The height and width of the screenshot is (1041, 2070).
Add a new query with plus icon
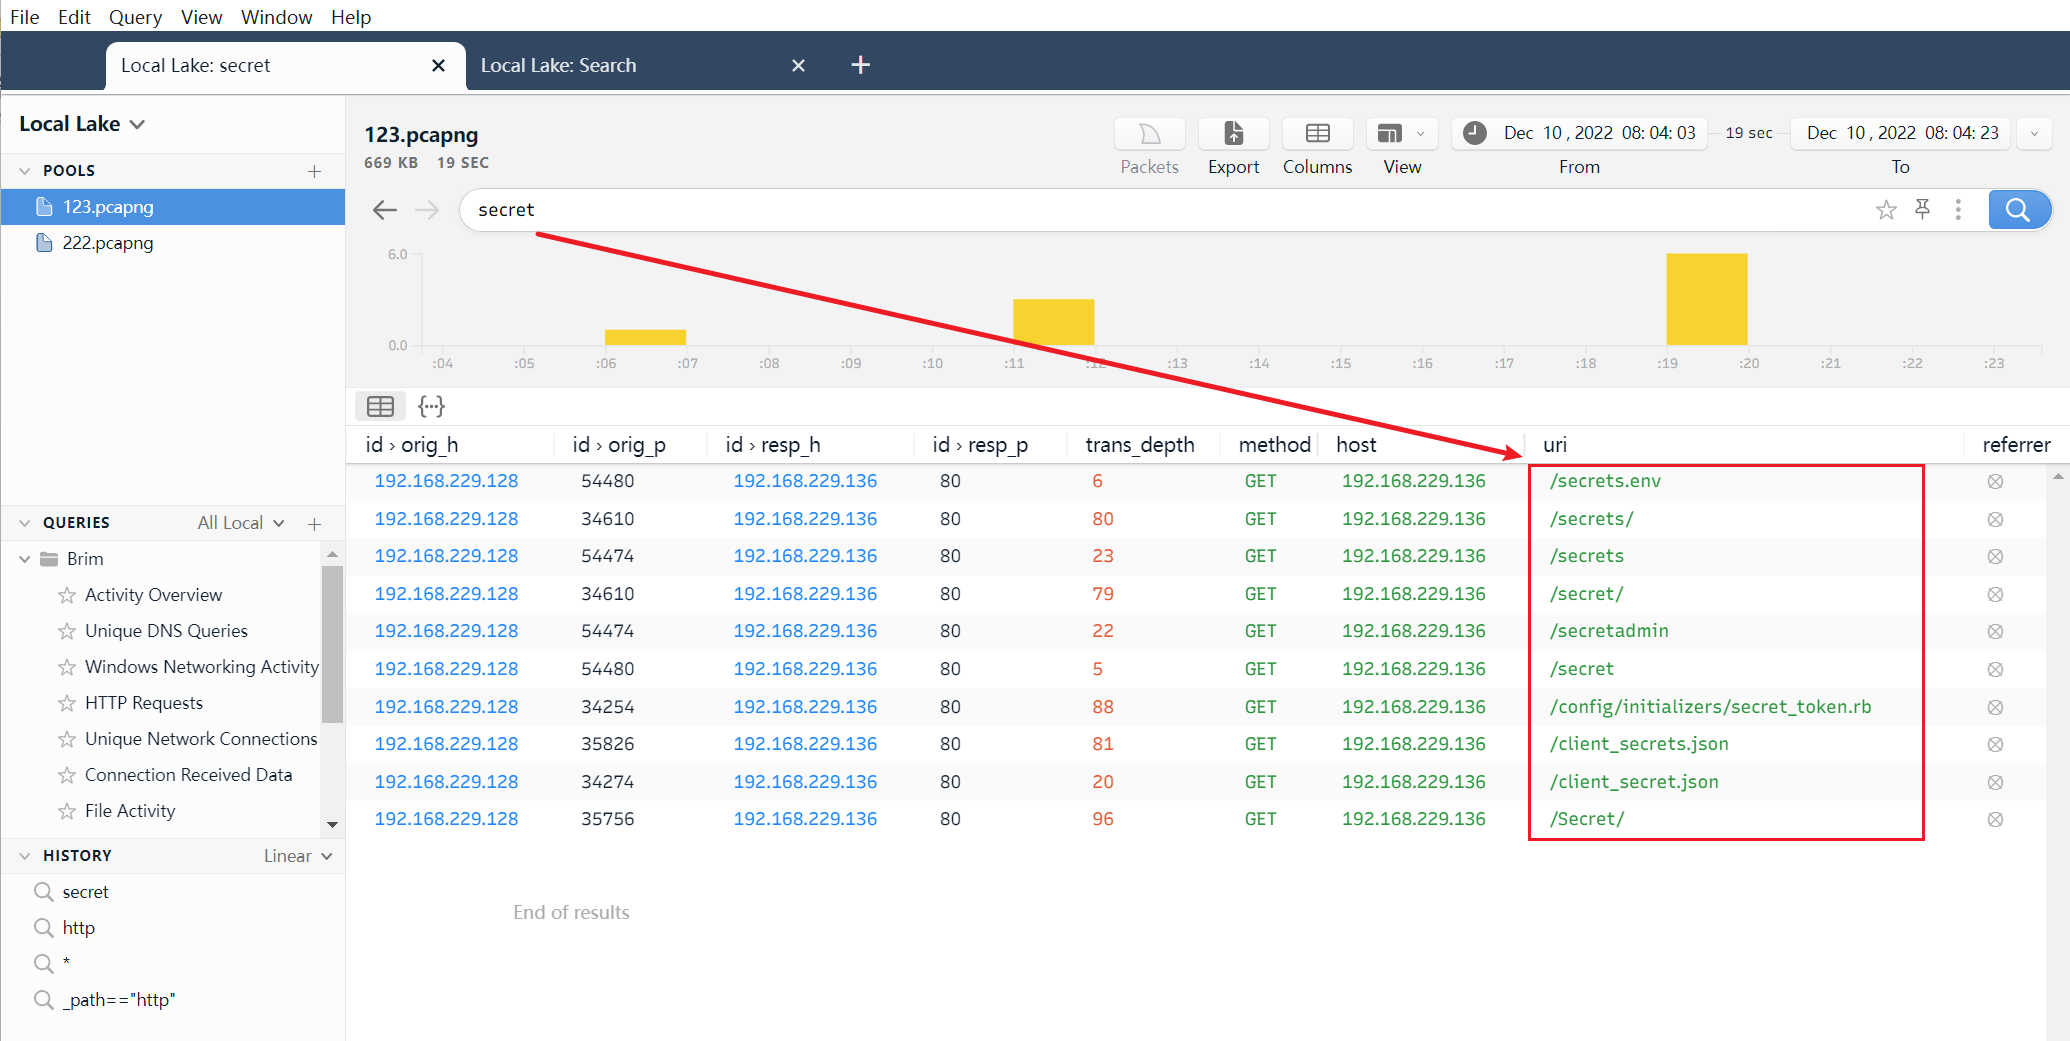point(314,523)
